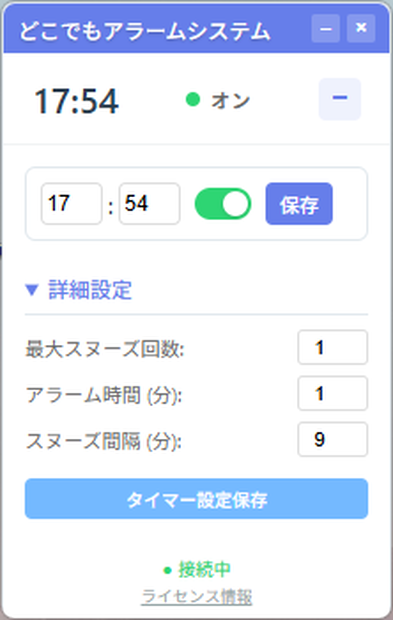Click the 詳細設定 section heading
The width and height of the screenshot is (393, 620).
[x=90, y=290]
